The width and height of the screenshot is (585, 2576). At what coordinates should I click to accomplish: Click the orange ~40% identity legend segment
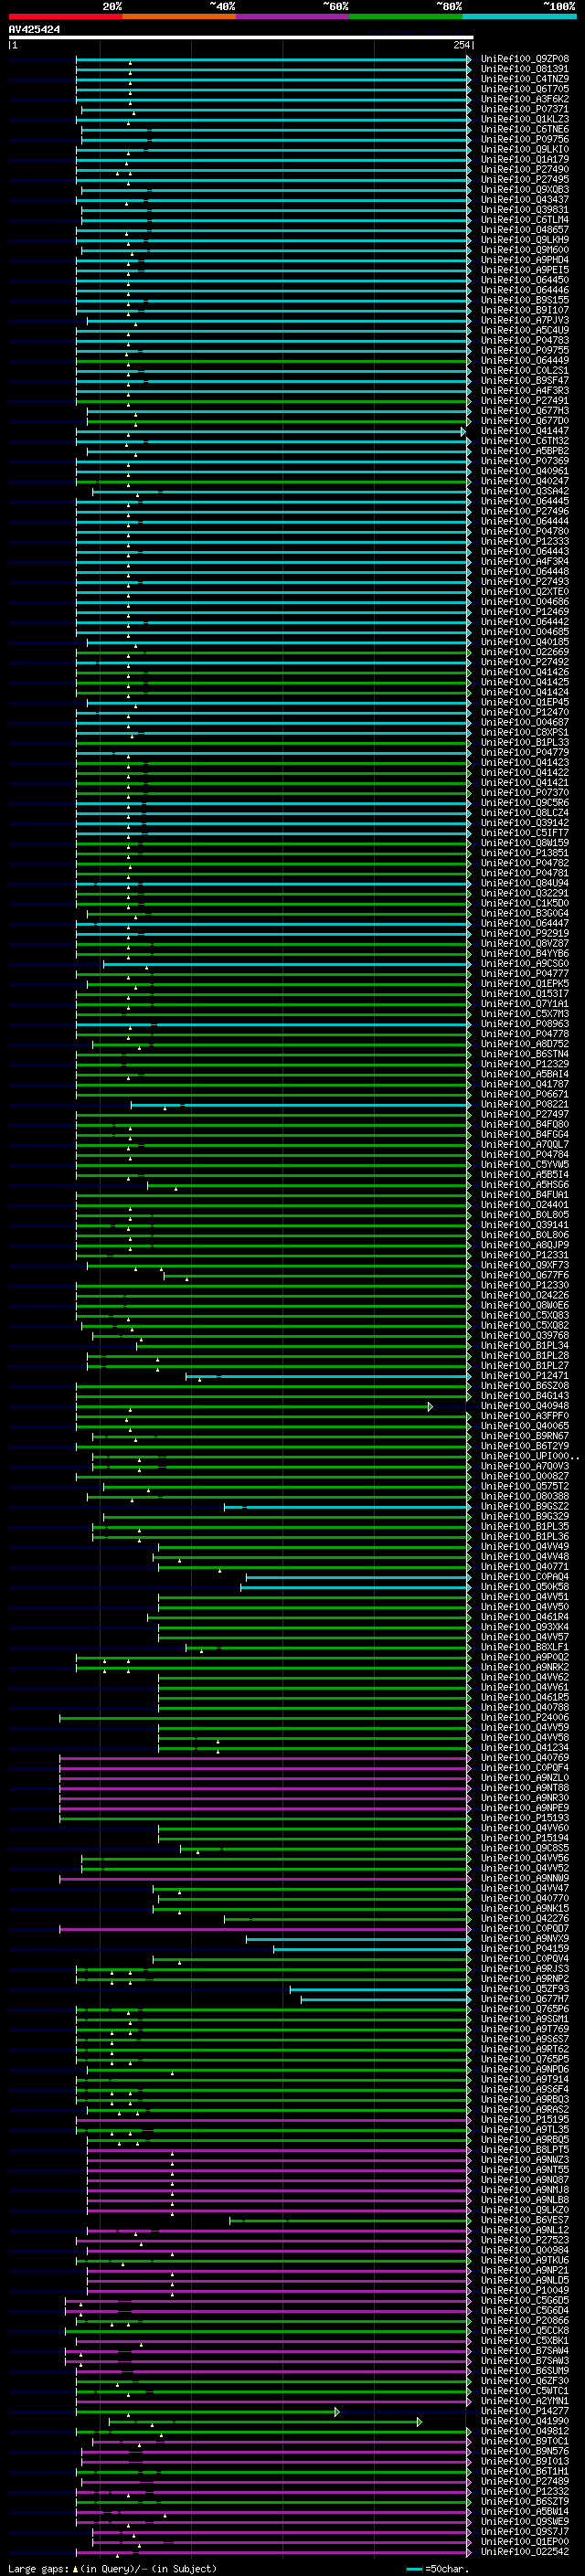pos(179,16)
